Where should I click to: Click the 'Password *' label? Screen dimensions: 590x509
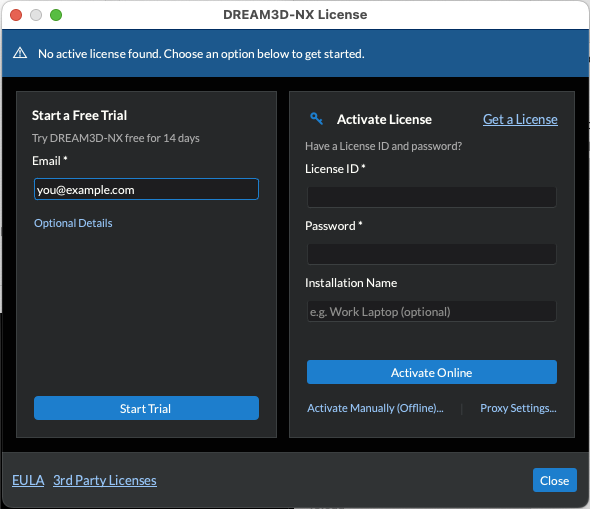(x=333, y=226)
